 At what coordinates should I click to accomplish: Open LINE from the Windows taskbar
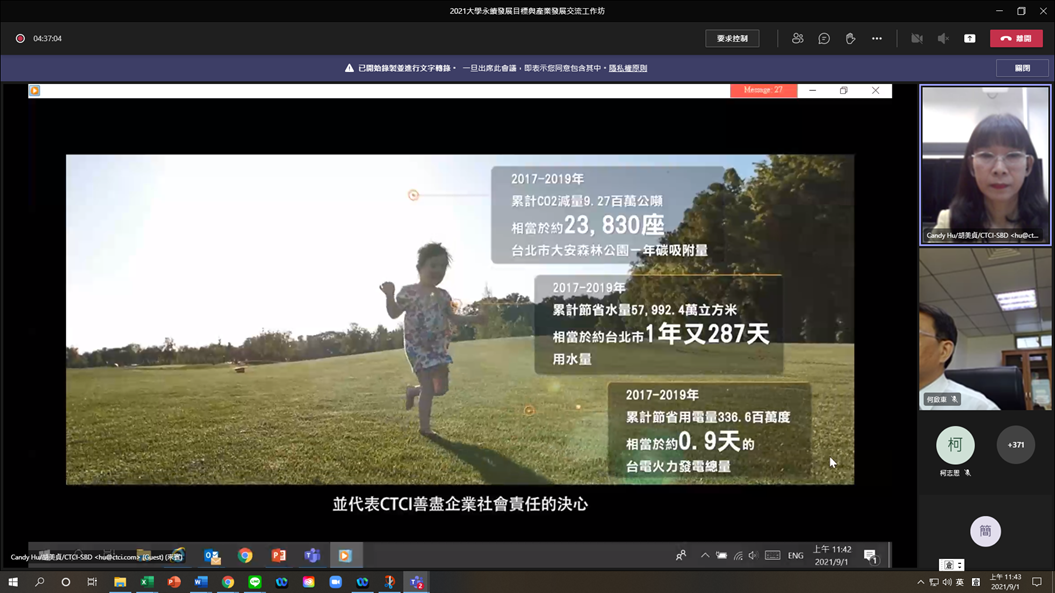coord(255,582)
